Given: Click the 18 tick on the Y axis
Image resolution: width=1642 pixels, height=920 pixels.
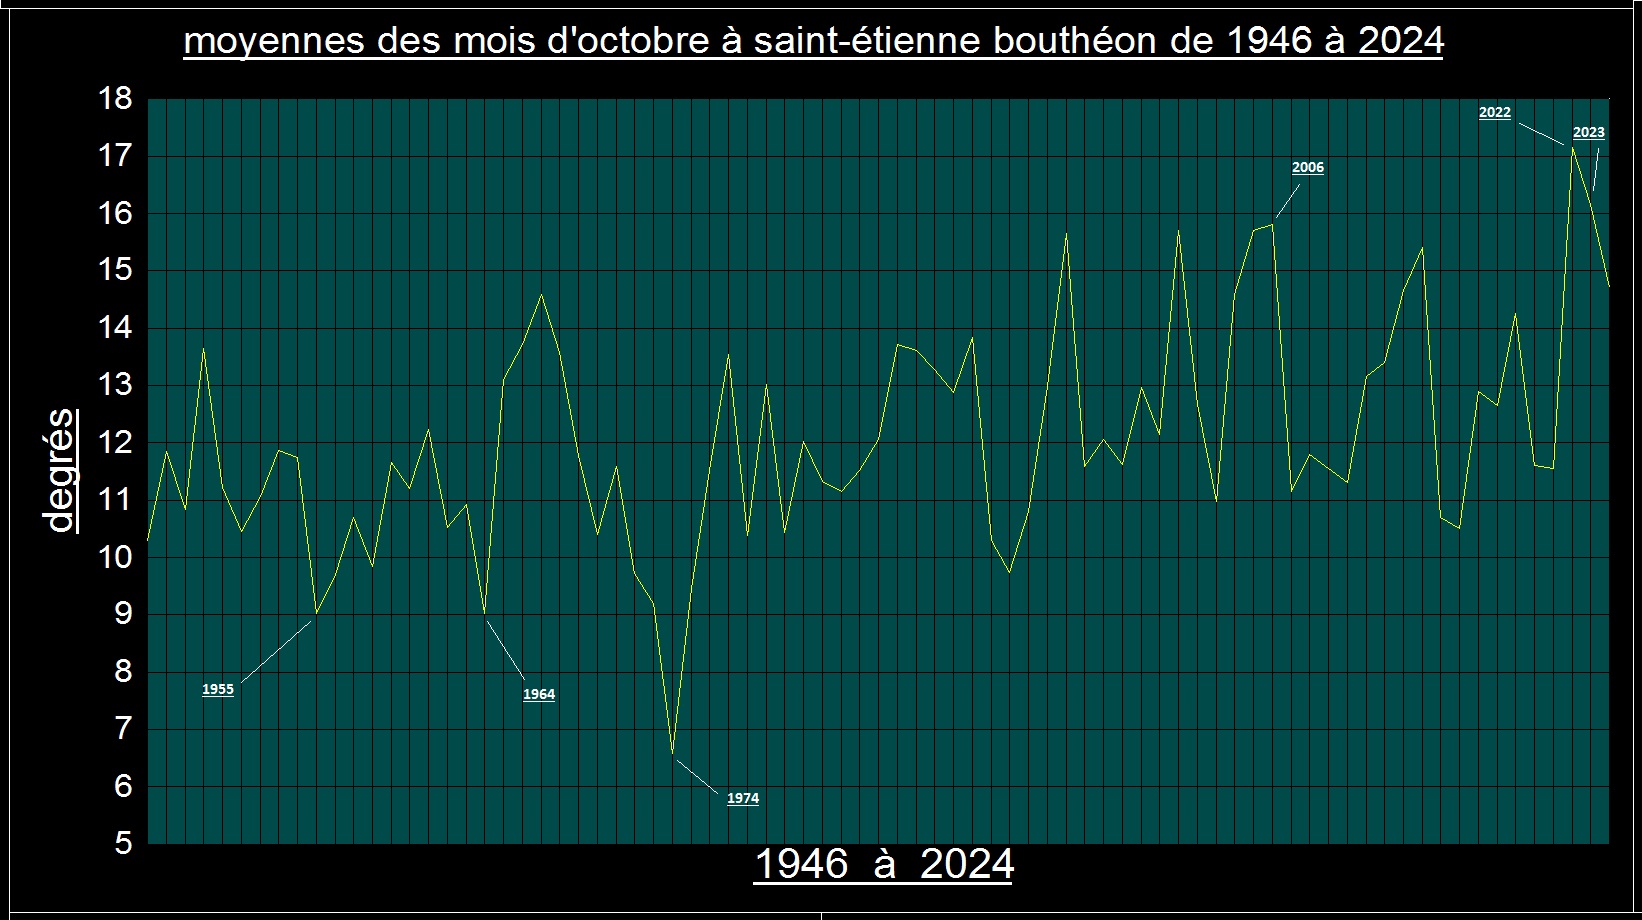Looking at the screenshot, I should click(115, 98).
